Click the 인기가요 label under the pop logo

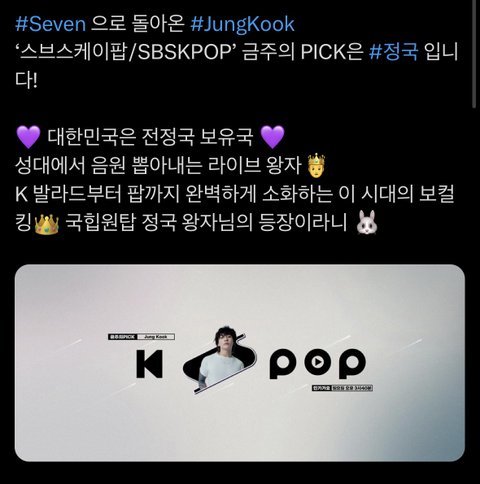[x=321, y=388]
